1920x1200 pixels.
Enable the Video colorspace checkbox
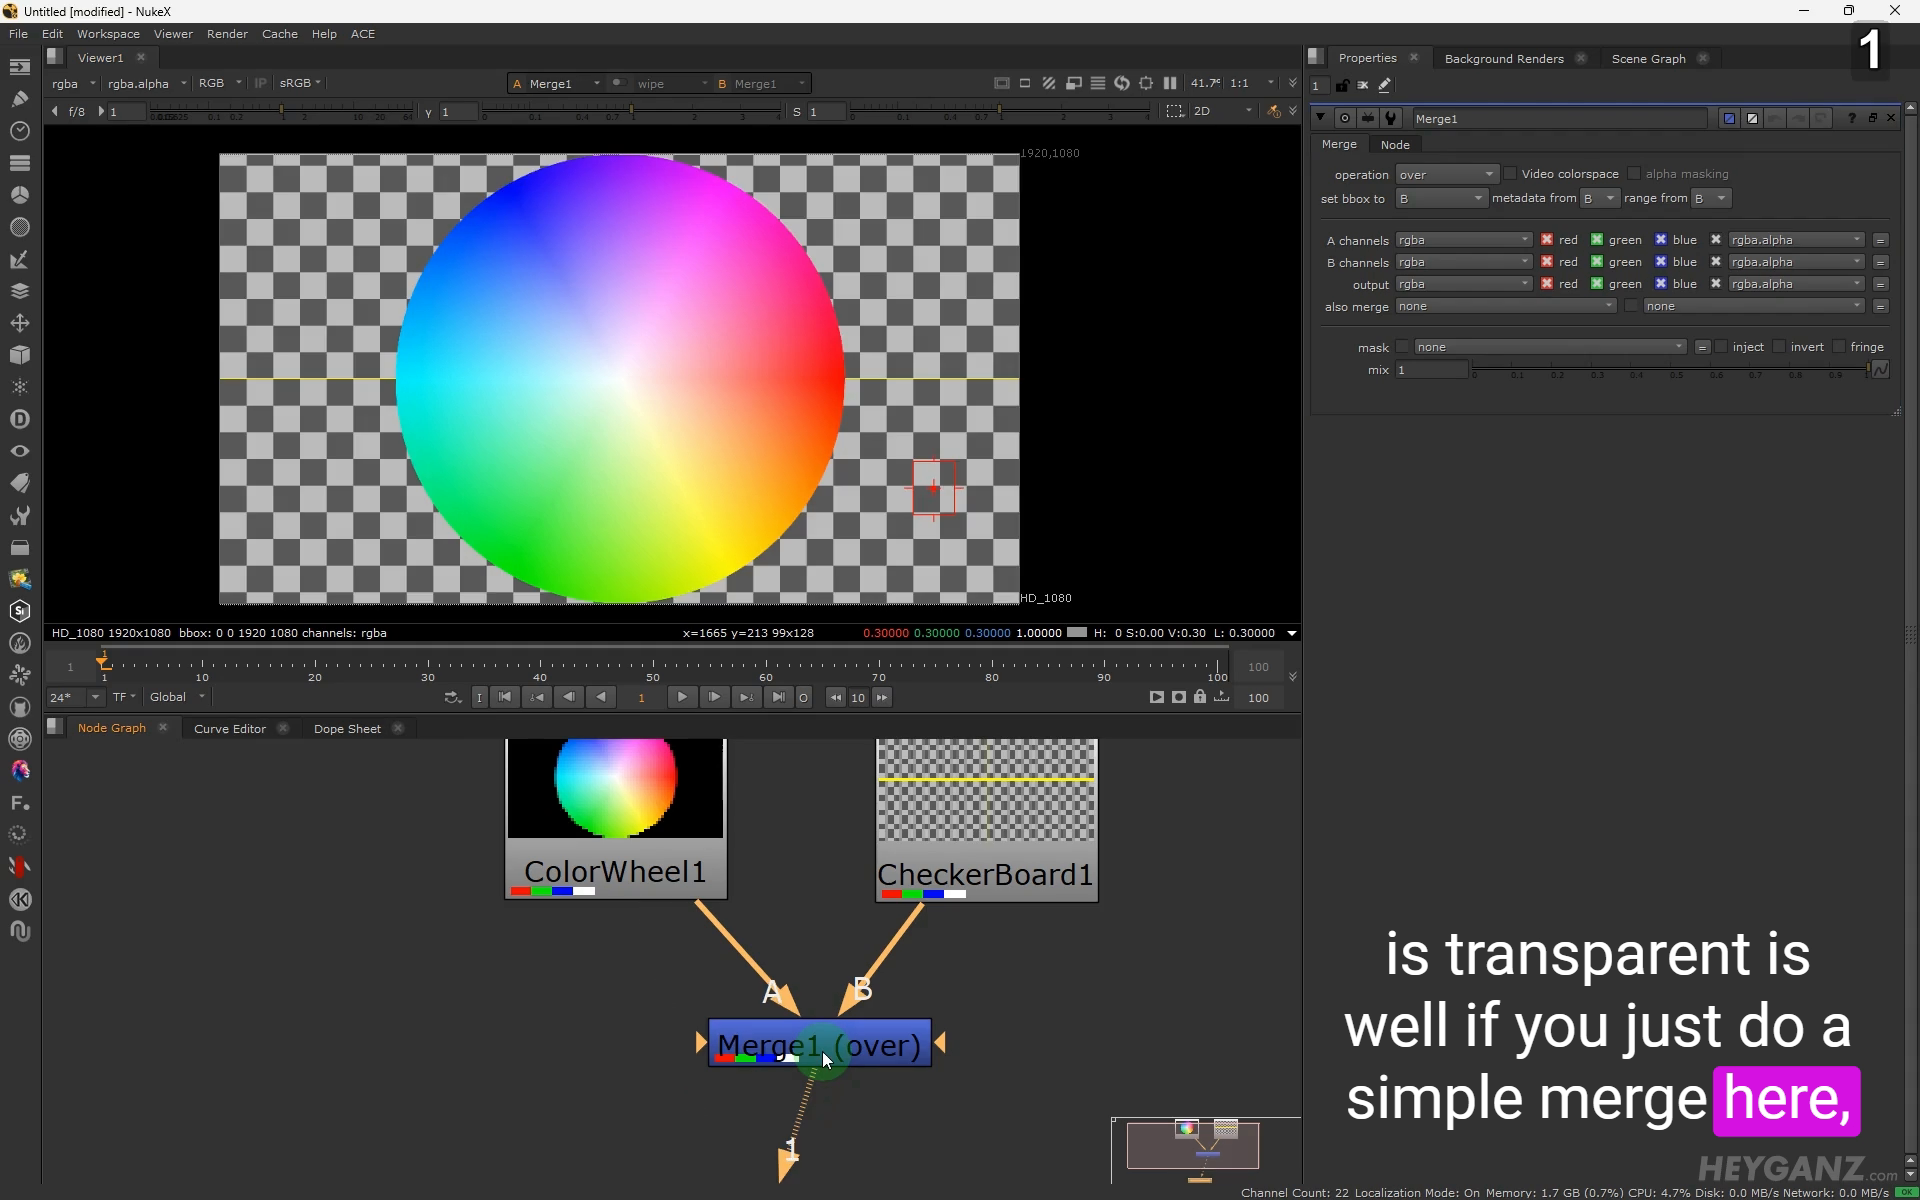[1513, 173]
